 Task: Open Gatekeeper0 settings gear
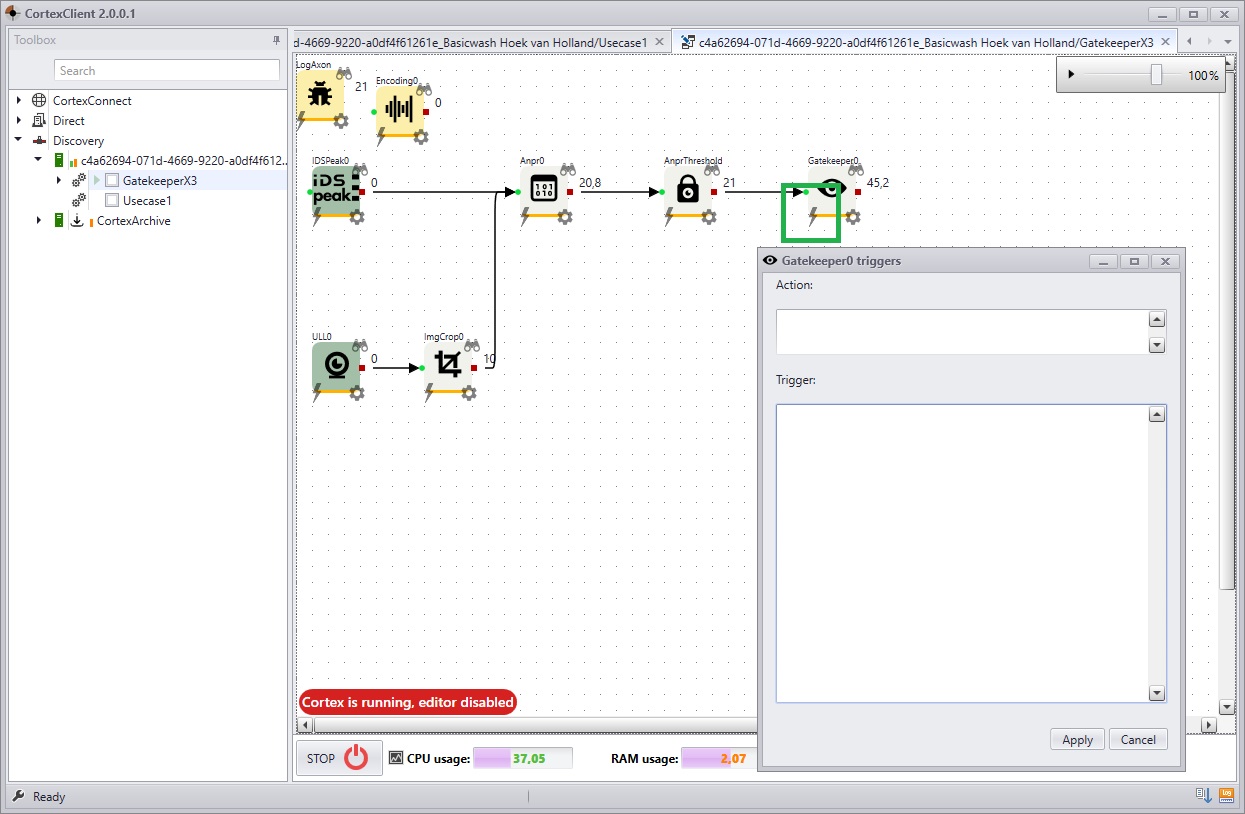[x=852, y=217]
